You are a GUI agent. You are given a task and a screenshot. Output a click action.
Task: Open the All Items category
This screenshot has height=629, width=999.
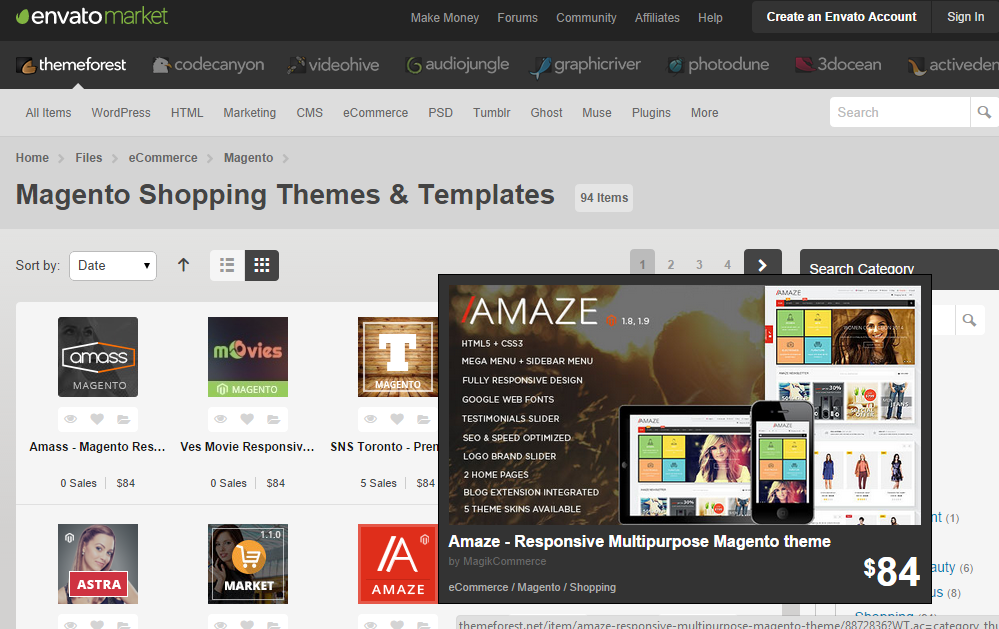pyautogui.click(x=48, y=113)
